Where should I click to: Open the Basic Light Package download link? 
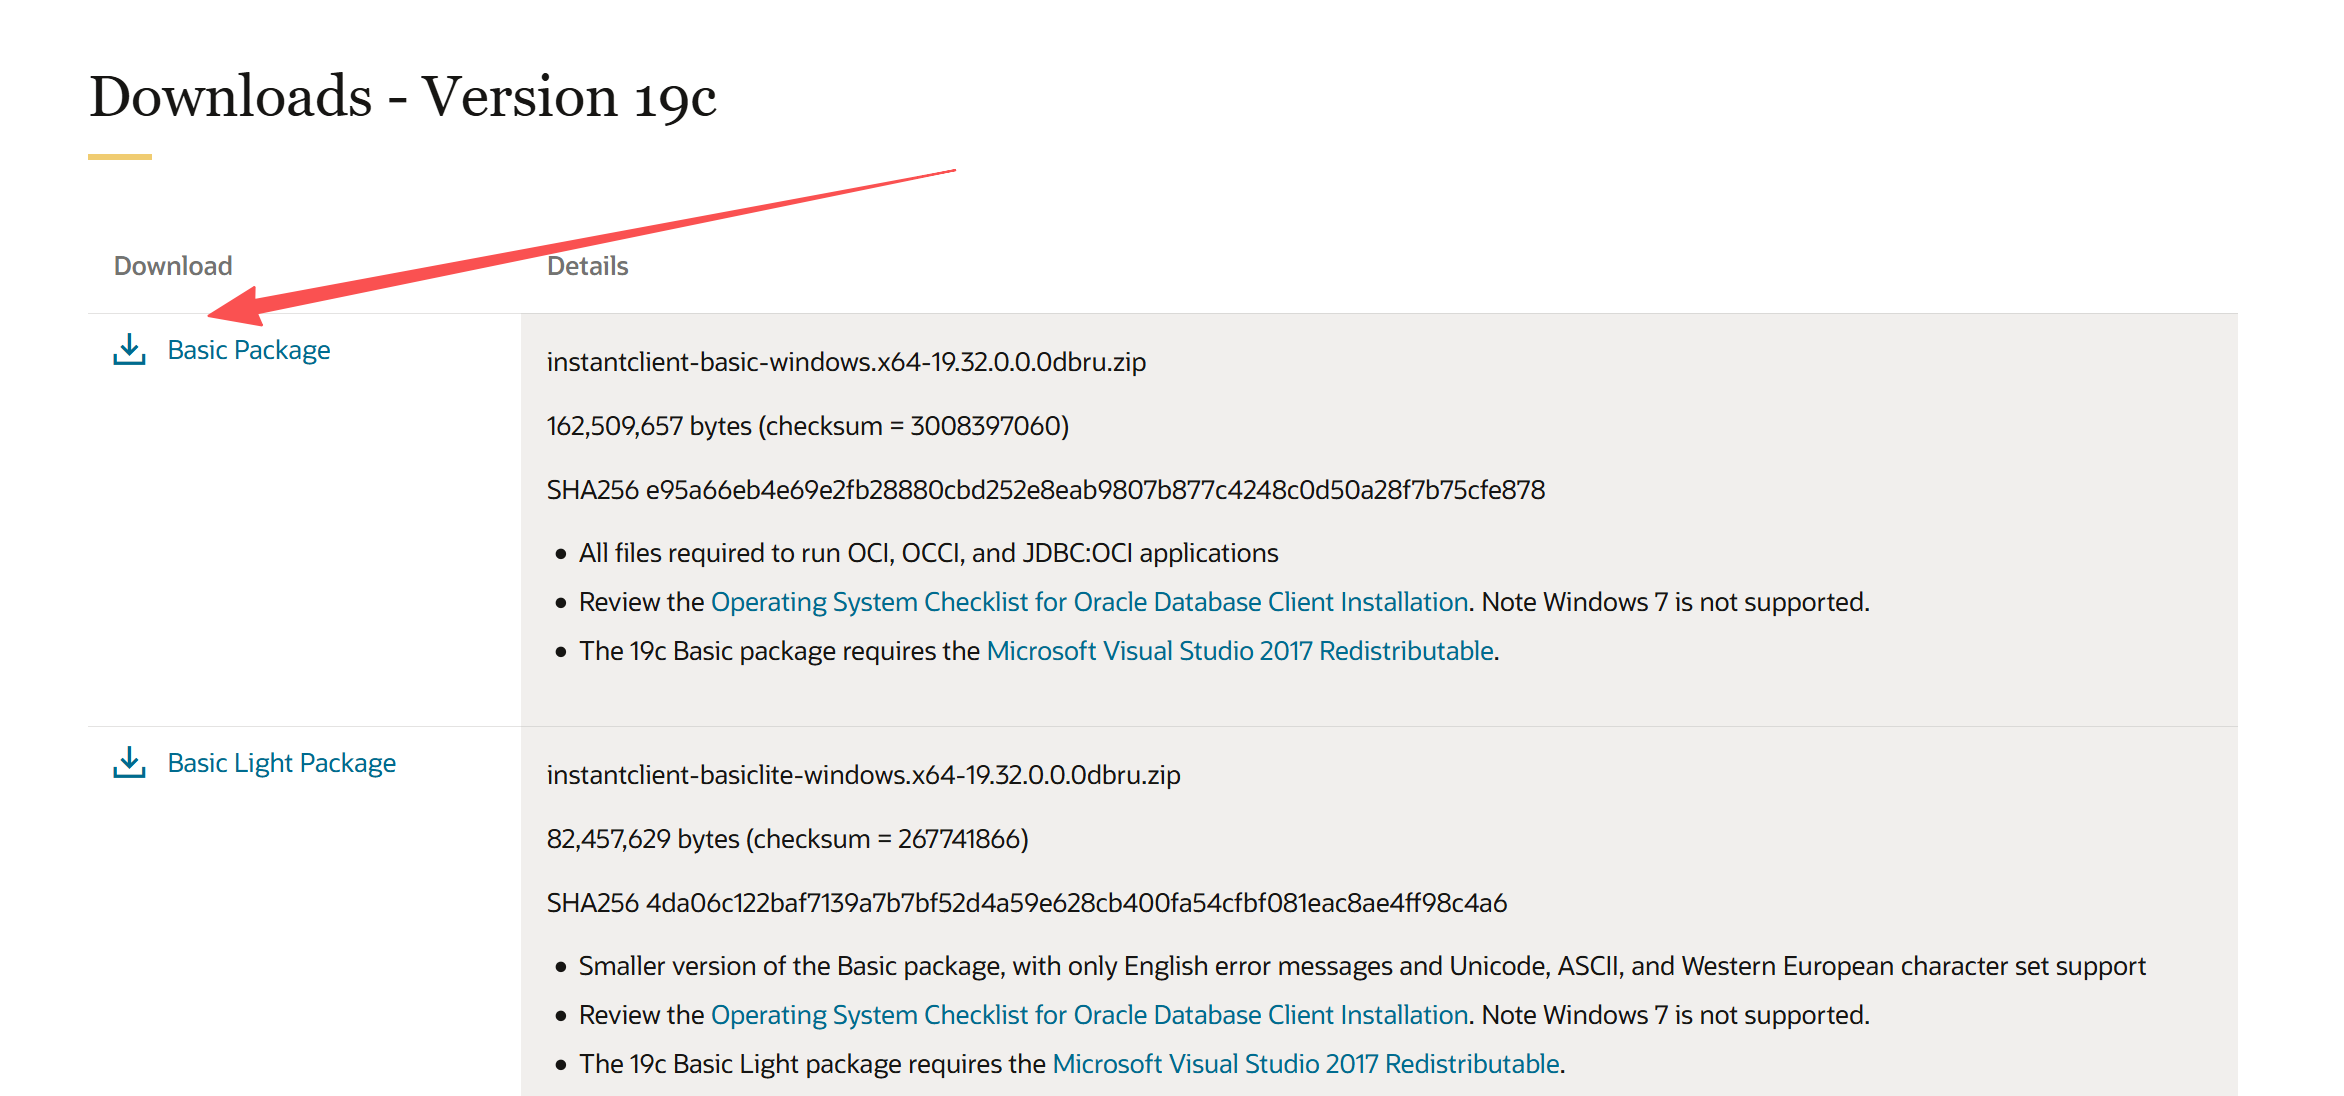click(282, 763)
